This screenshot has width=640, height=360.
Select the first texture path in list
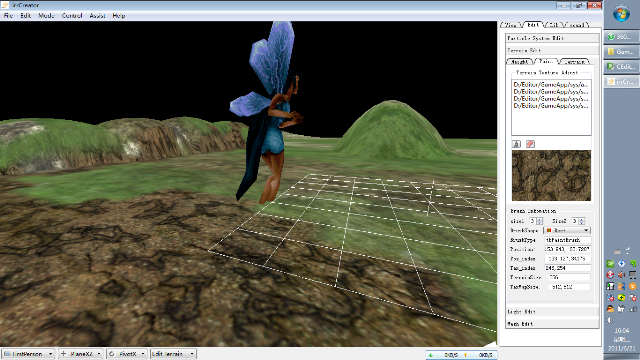point(551,84)
